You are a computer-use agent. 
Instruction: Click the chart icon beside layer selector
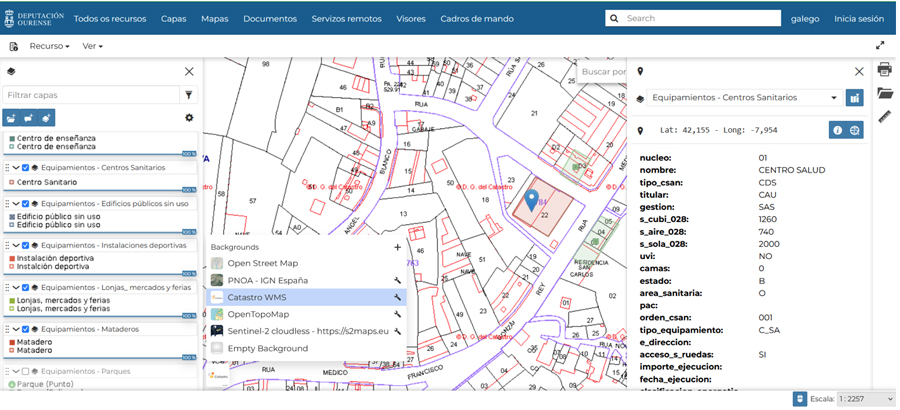point(855,98)
